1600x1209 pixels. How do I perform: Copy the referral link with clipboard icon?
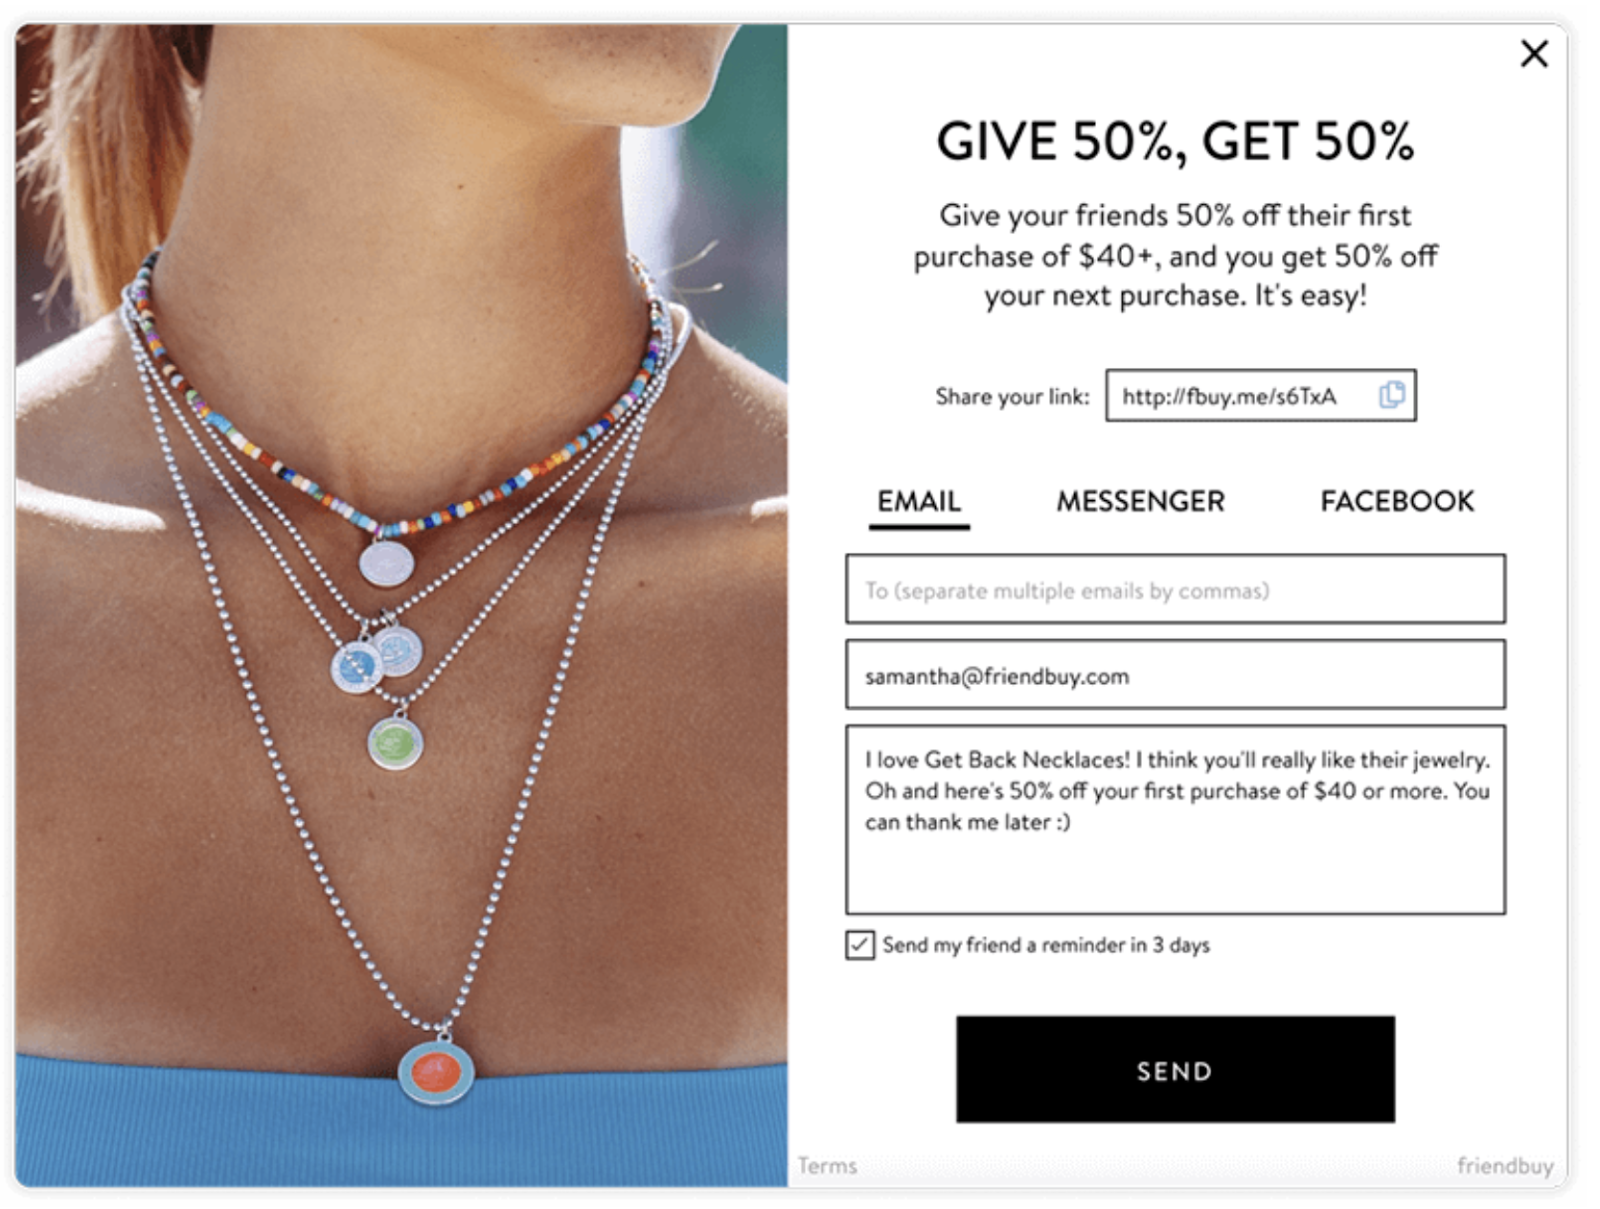[x=1391, y=395]
